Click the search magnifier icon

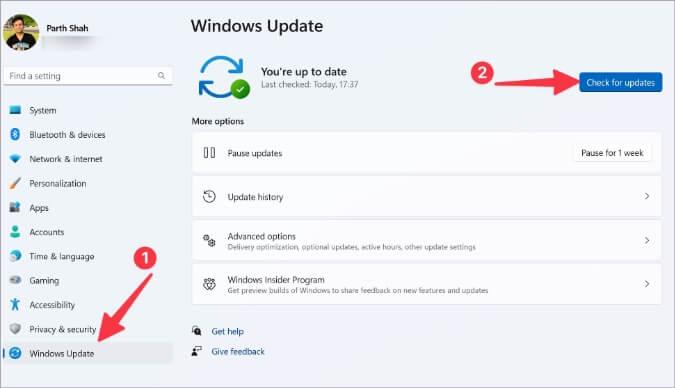click(x=161, y=76)
